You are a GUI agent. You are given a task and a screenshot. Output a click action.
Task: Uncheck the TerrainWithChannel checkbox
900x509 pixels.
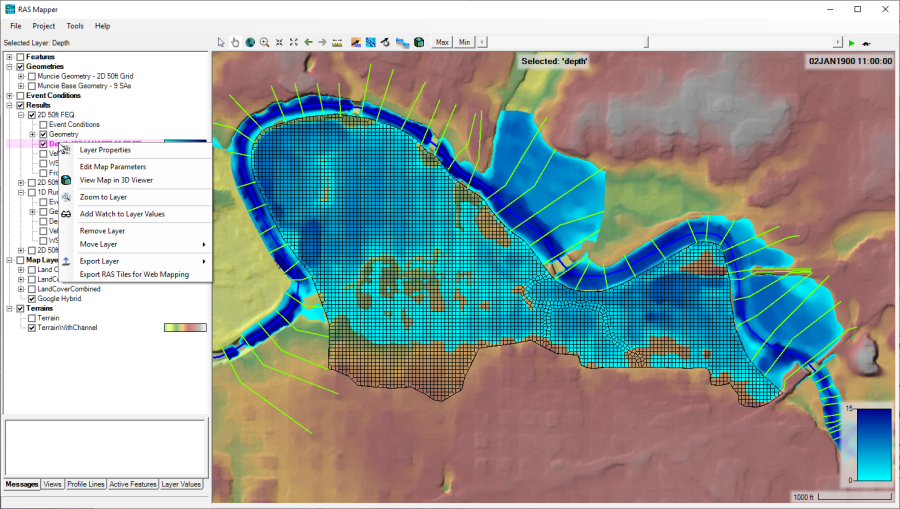tap(32, 328)
